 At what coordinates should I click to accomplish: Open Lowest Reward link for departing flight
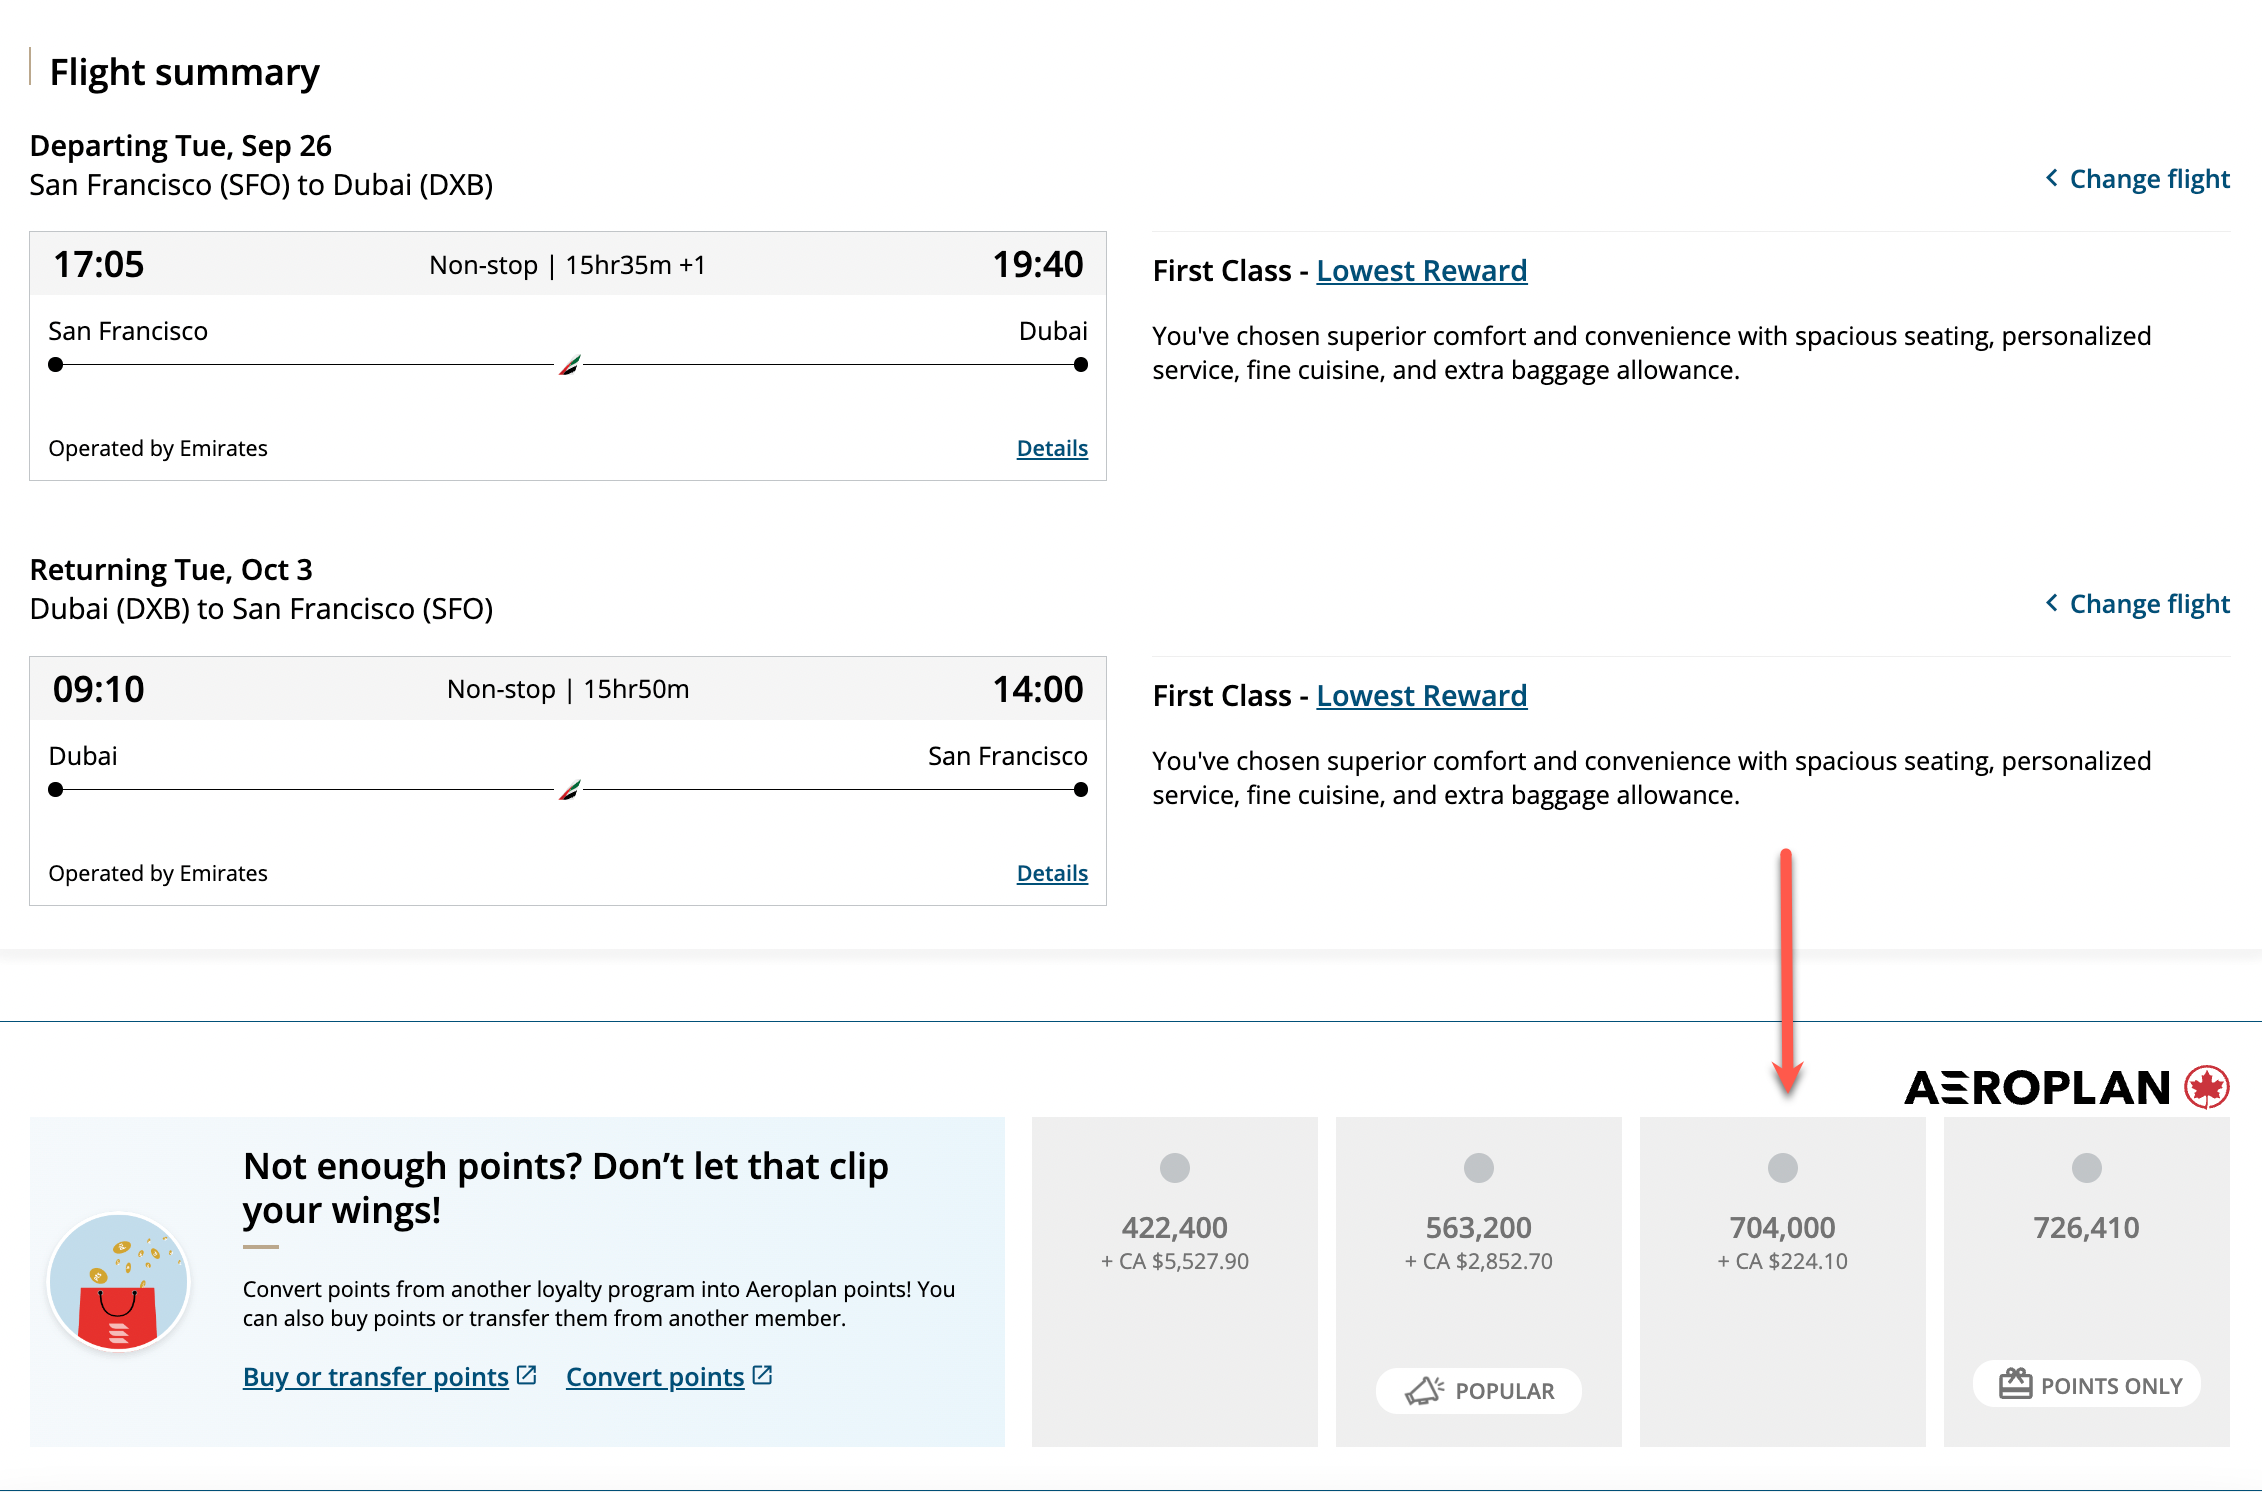pos(1421,271)
